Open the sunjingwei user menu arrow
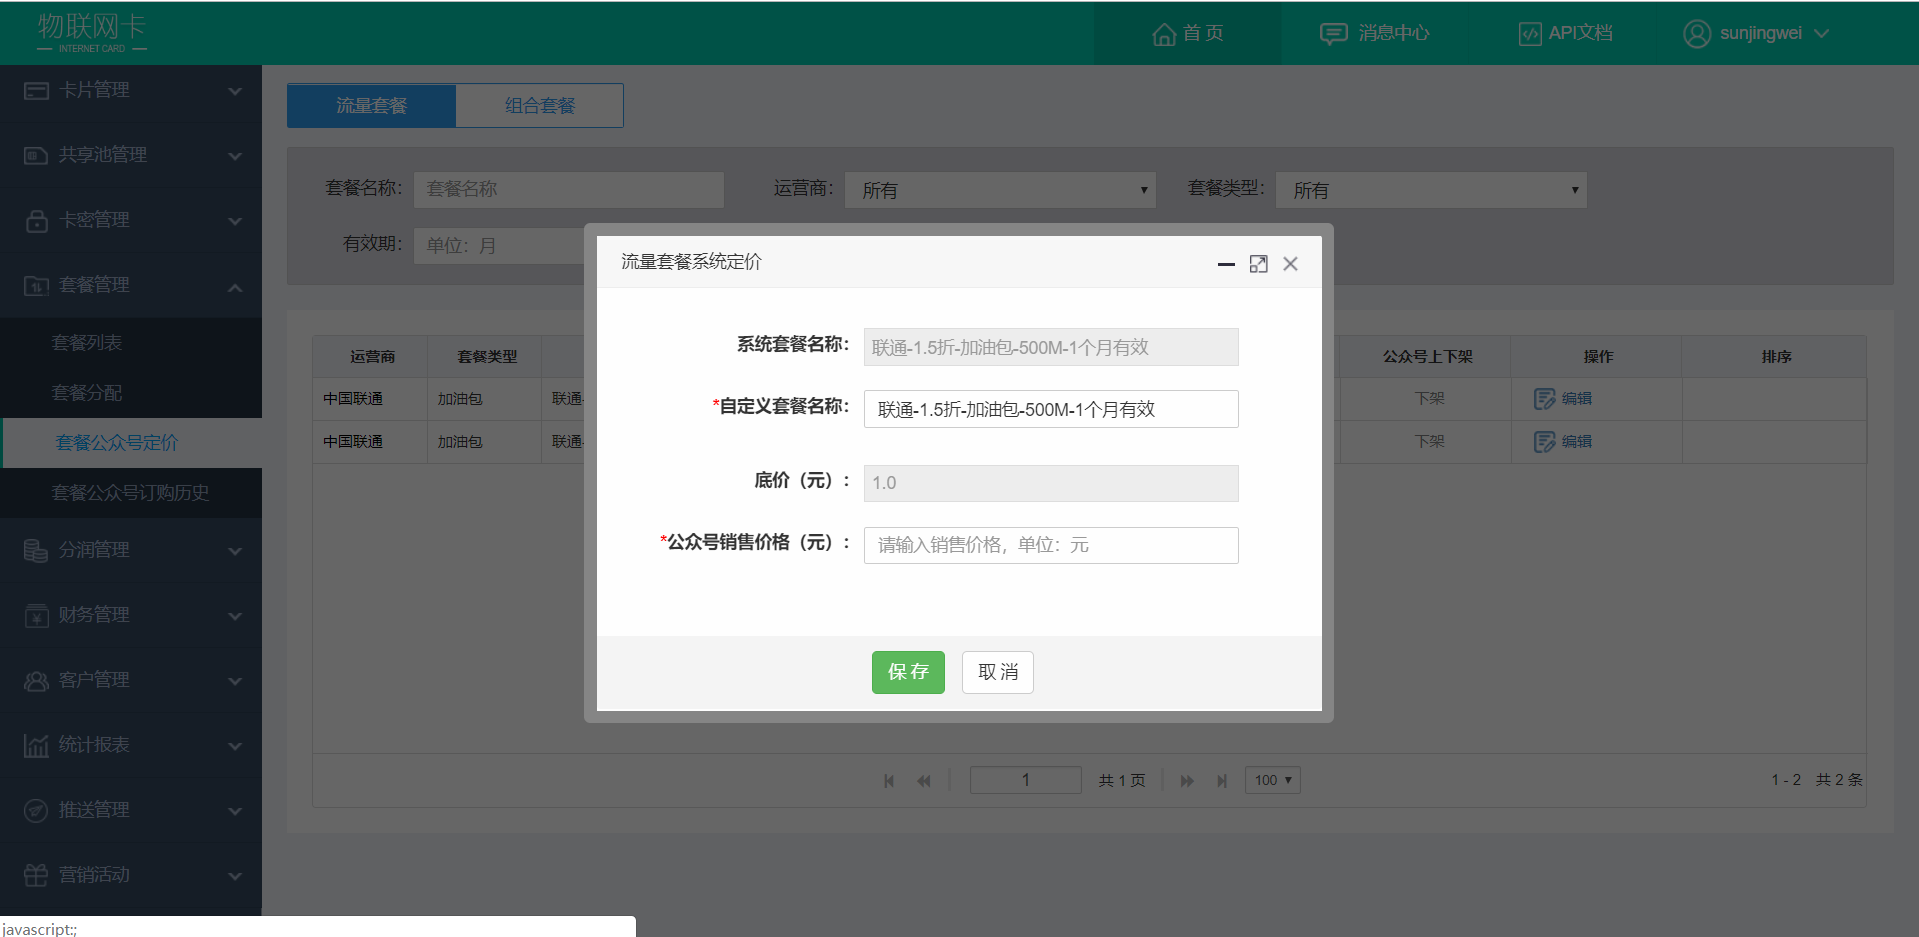Viewport: 1919px width, 937px height. (x=1822, y=34)
